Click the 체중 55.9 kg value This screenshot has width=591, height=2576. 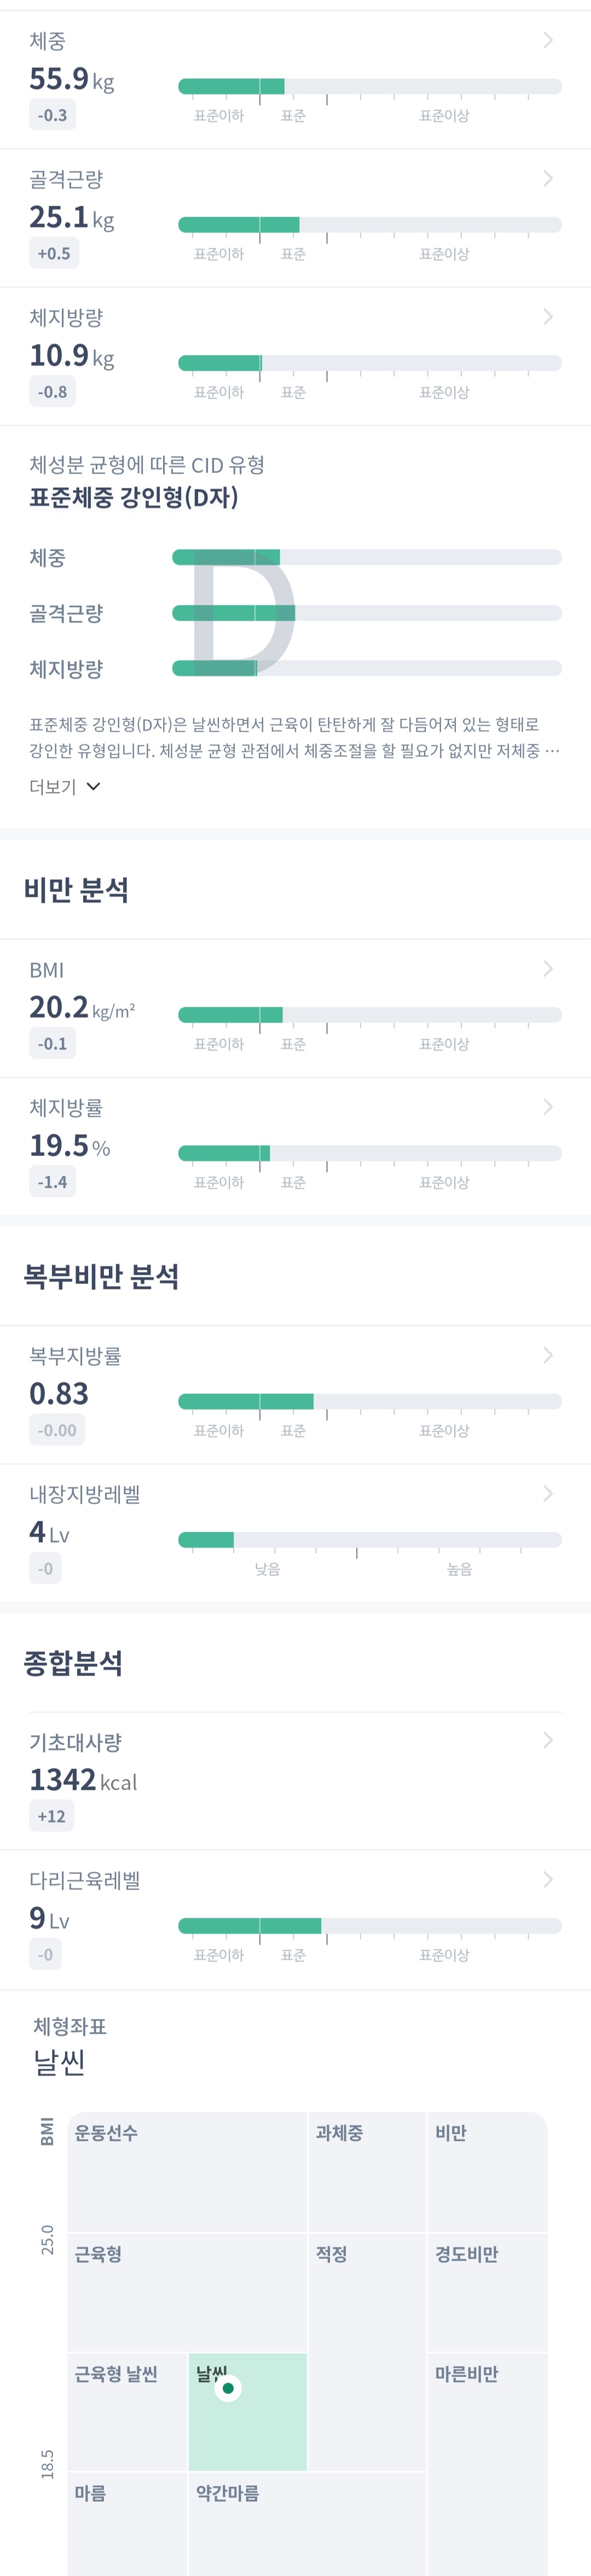71,79
